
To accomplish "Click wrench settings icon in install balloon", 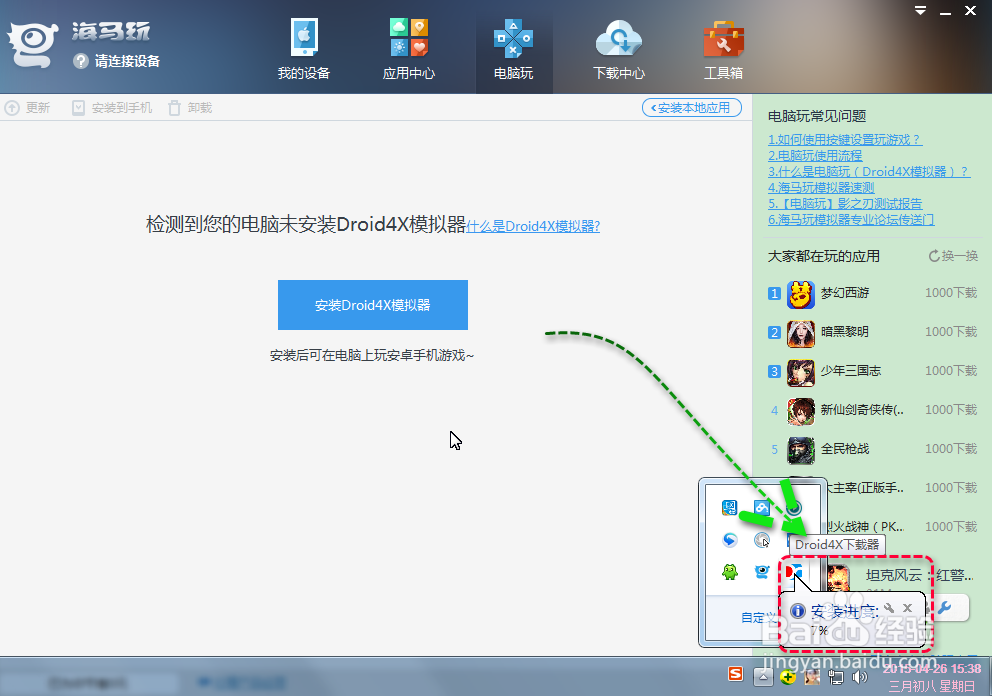I will (x=889, y=608).
